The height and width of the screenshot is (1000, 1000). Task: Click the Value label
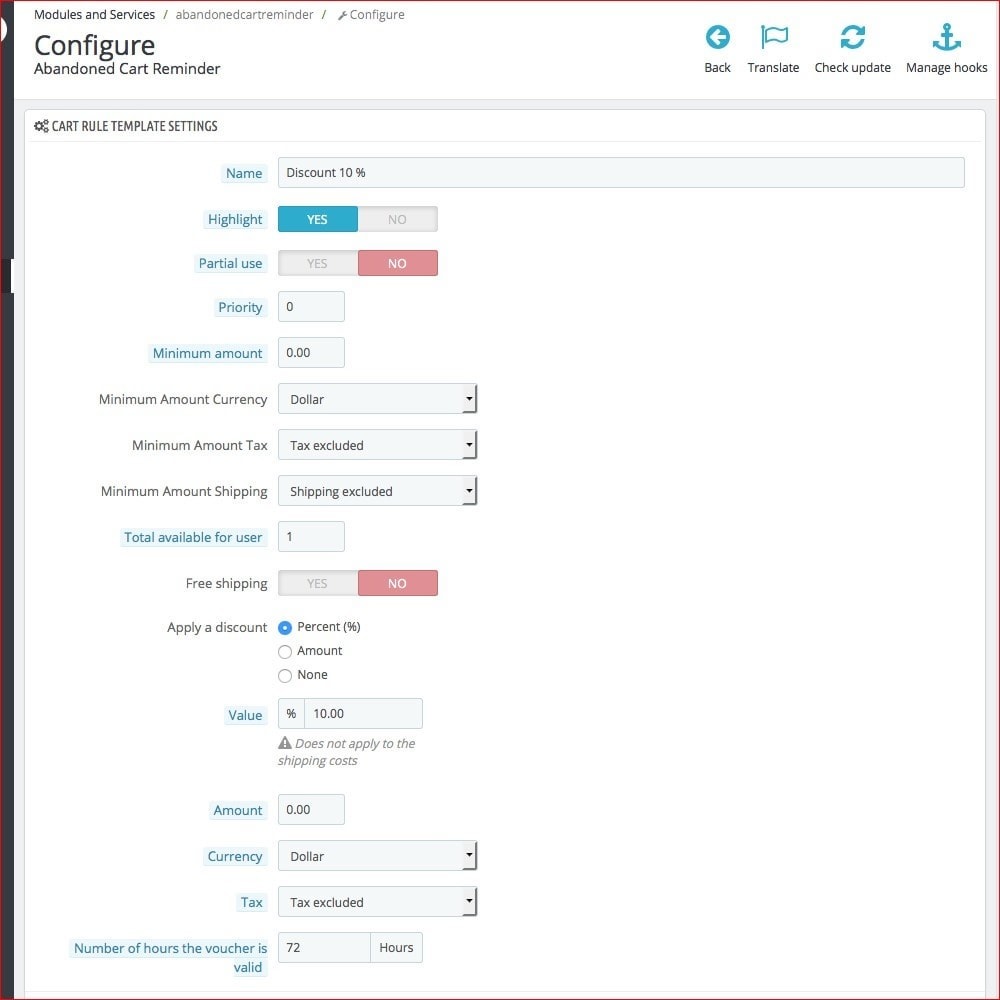pyautogui.click(x=245, y=716)
